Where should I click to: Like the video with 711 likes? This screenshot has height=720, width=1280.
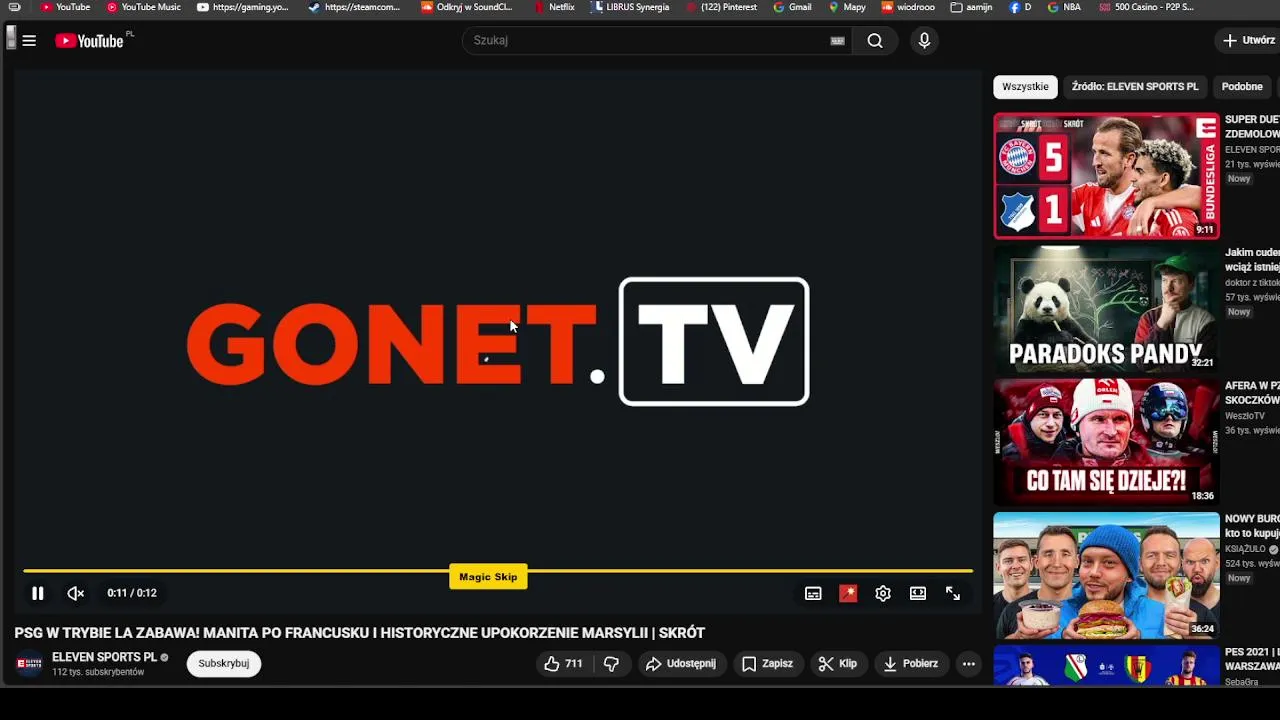[x=563, y=663]
